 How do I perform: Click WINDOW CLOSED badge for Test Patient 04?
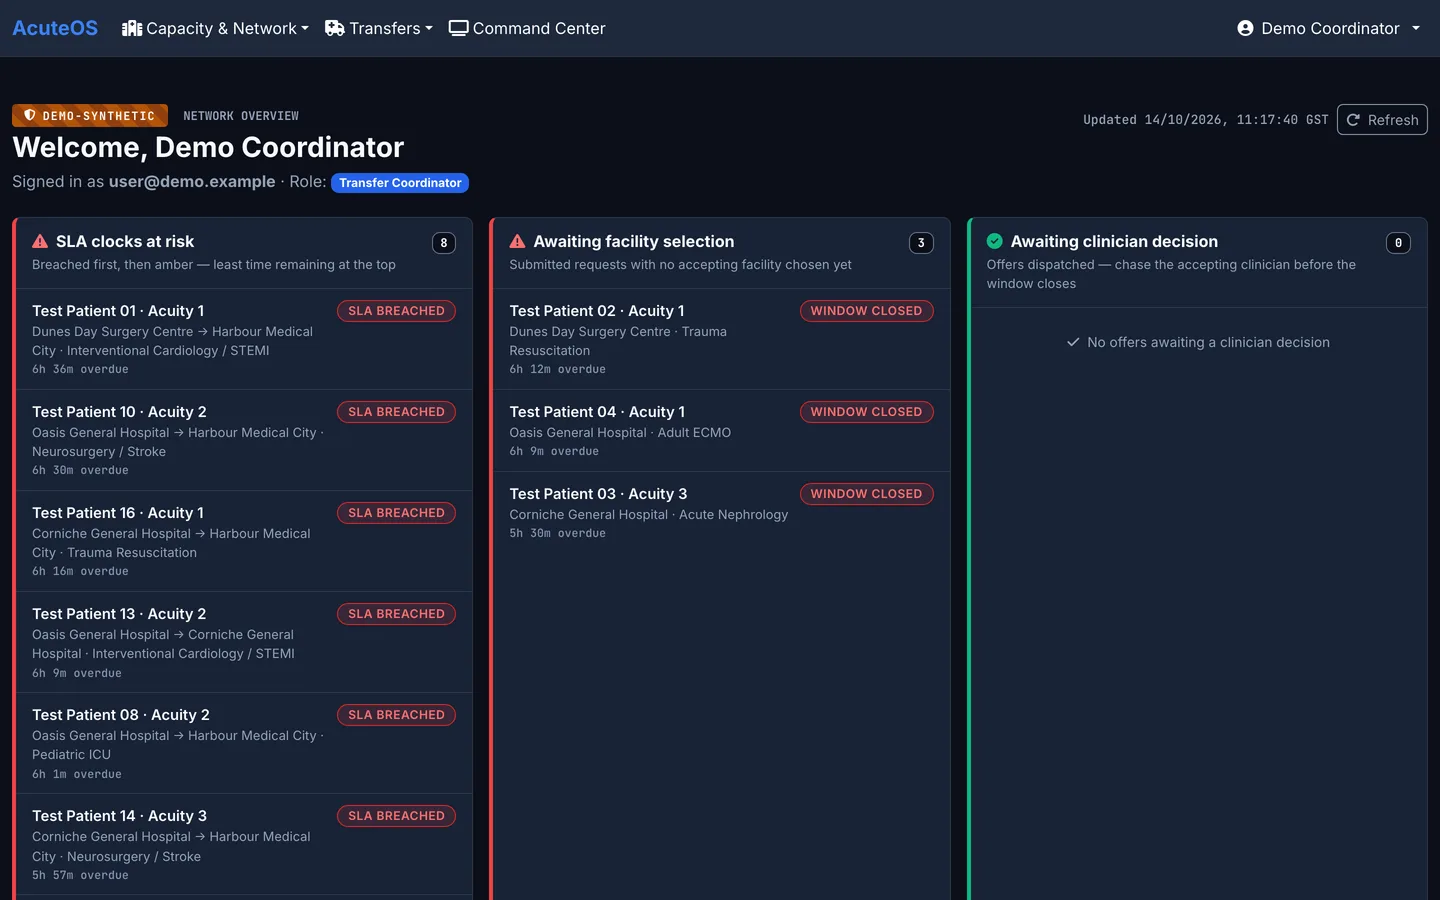(866, 412)
